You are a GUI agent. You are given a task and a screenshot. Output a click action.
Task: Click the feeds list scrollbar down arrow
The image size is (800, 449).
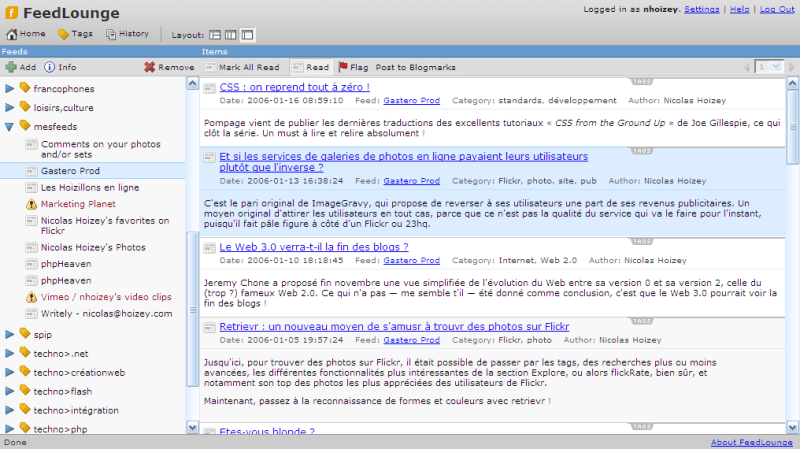tap(192, 428)
